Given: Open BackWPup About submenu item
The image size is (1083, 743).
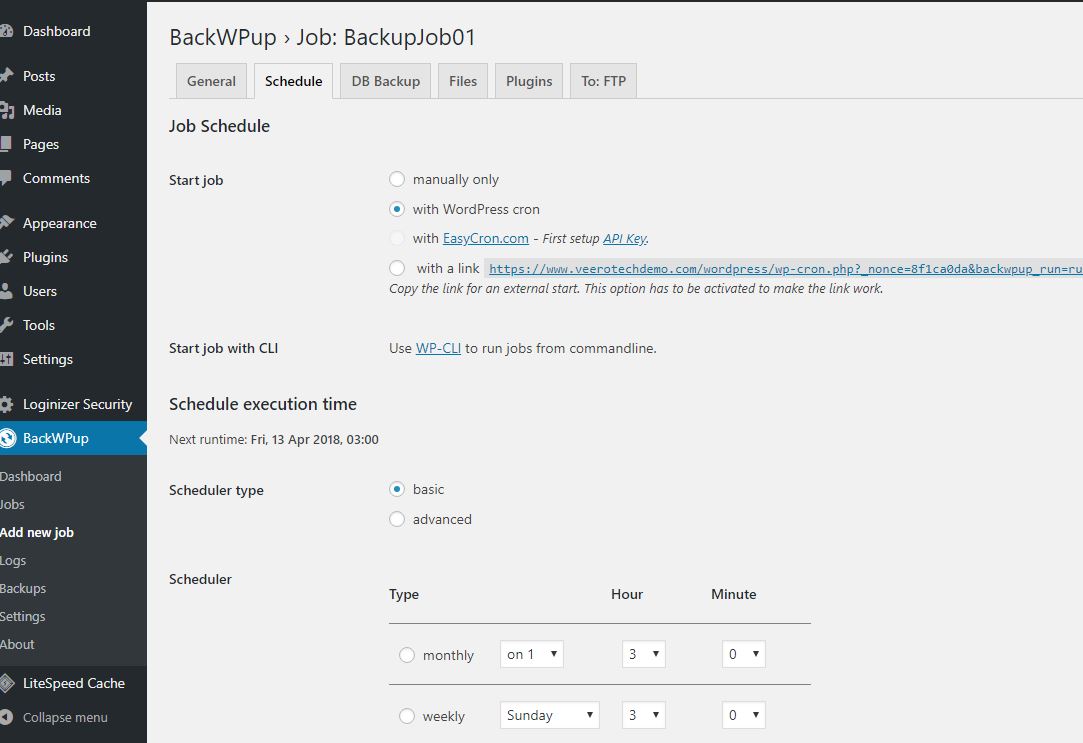Looking at the screenshot, I should [x=17, y=644].
